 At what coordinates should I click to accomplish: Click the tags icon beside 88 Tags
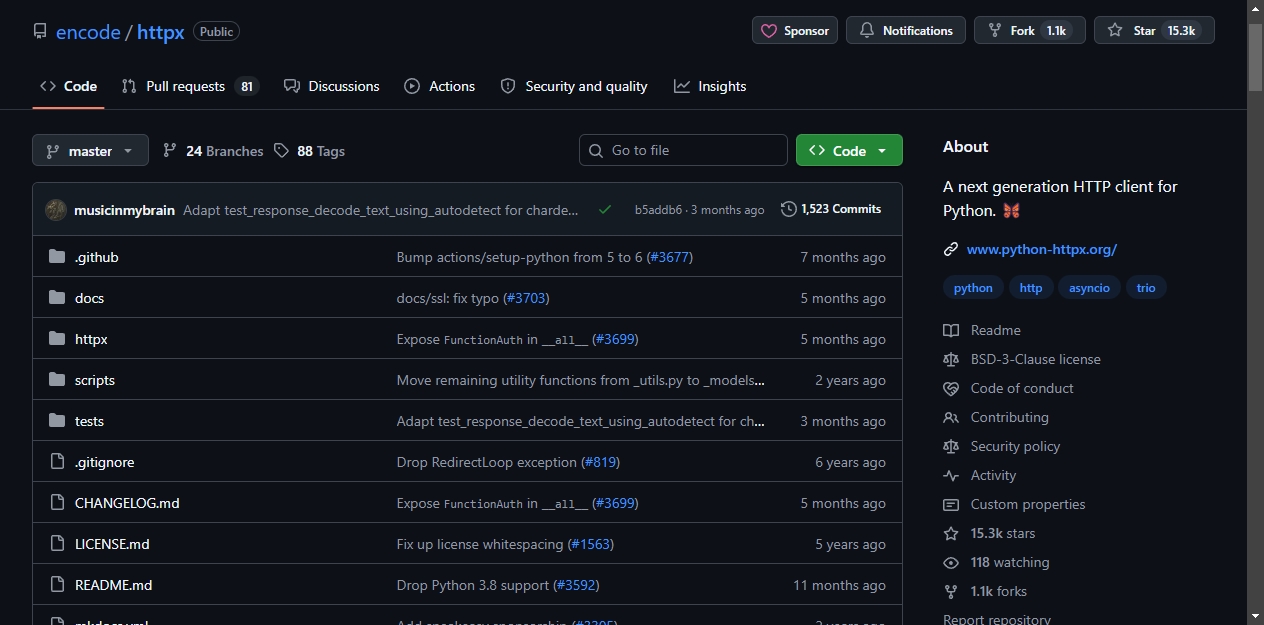coord(281,150)
